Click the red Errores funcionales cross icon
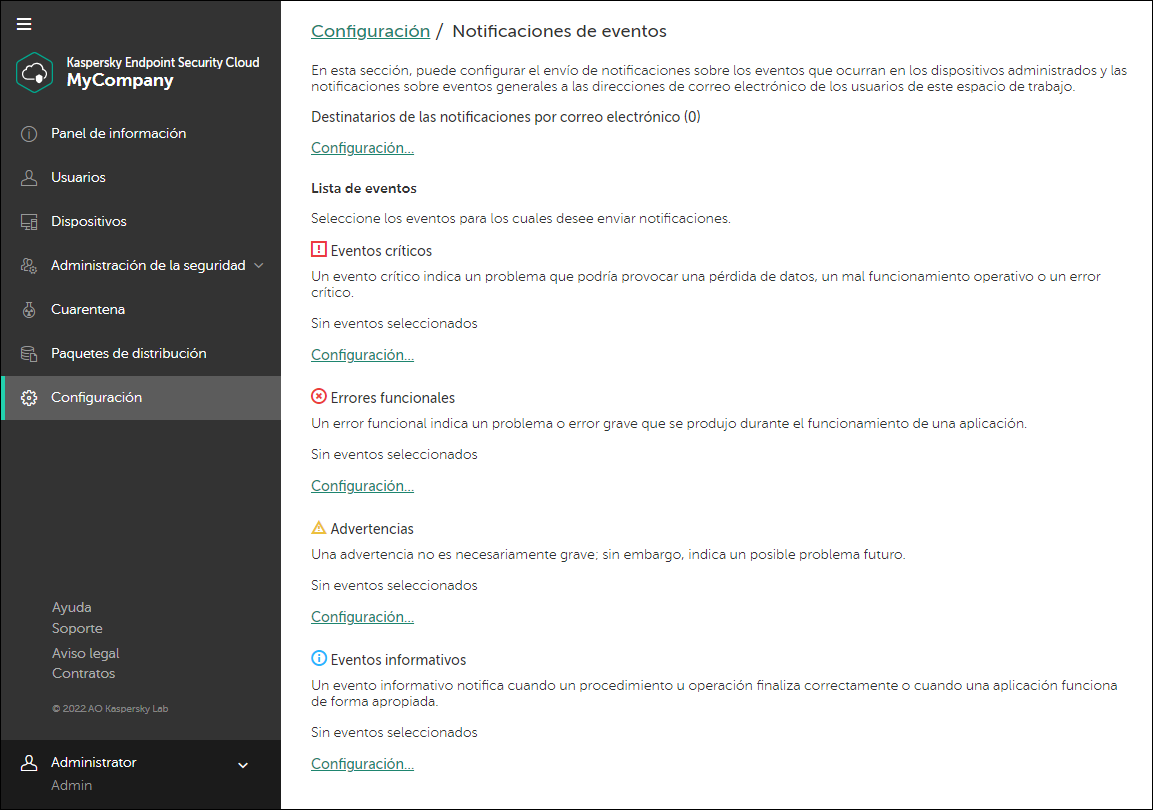1153x810 pixels. (x=318, y=397)
